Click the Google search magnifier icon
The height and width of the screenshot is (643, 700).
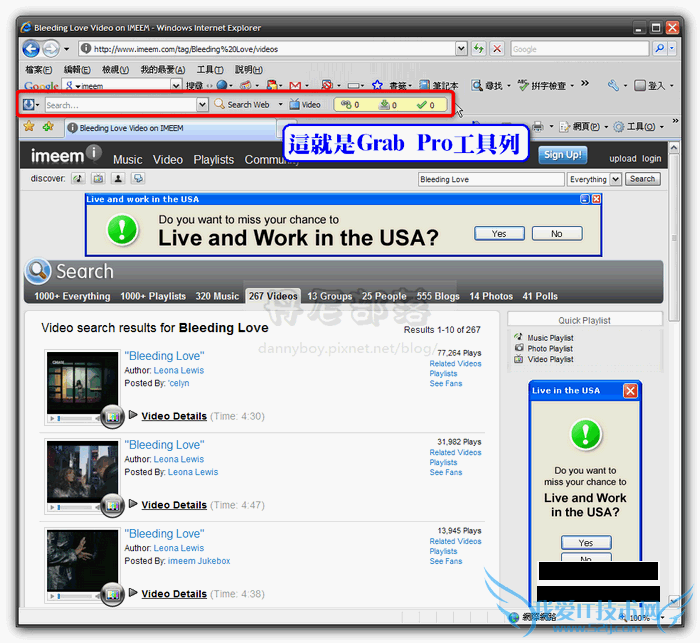(659, 49)
